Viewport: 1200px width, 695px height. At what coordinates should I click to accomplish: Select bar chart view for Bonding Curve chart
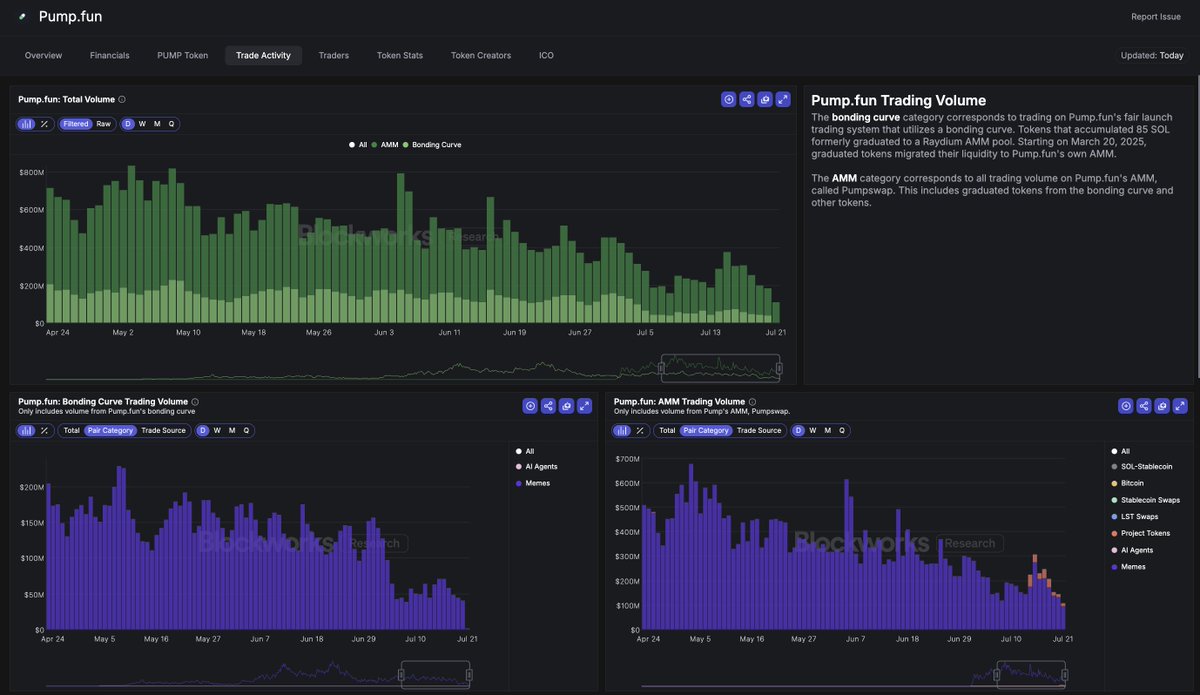(x=26, y=430)
